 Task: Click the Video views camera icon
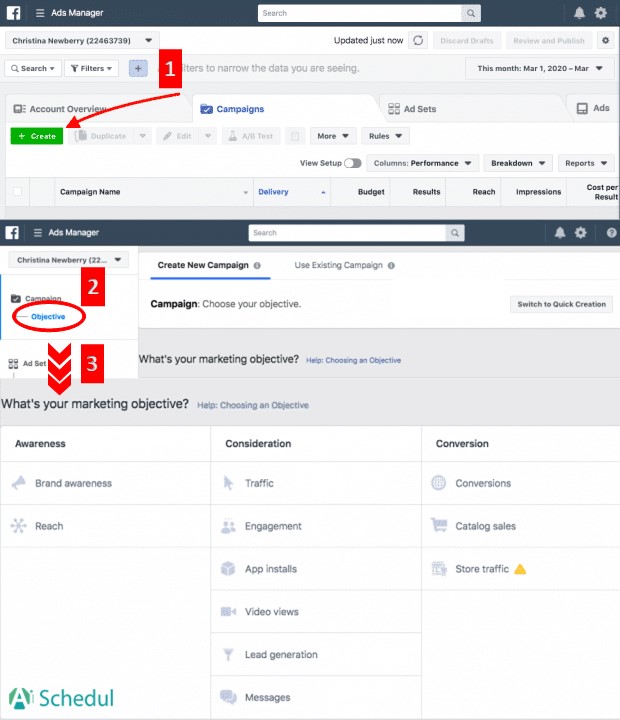point(228,611)
